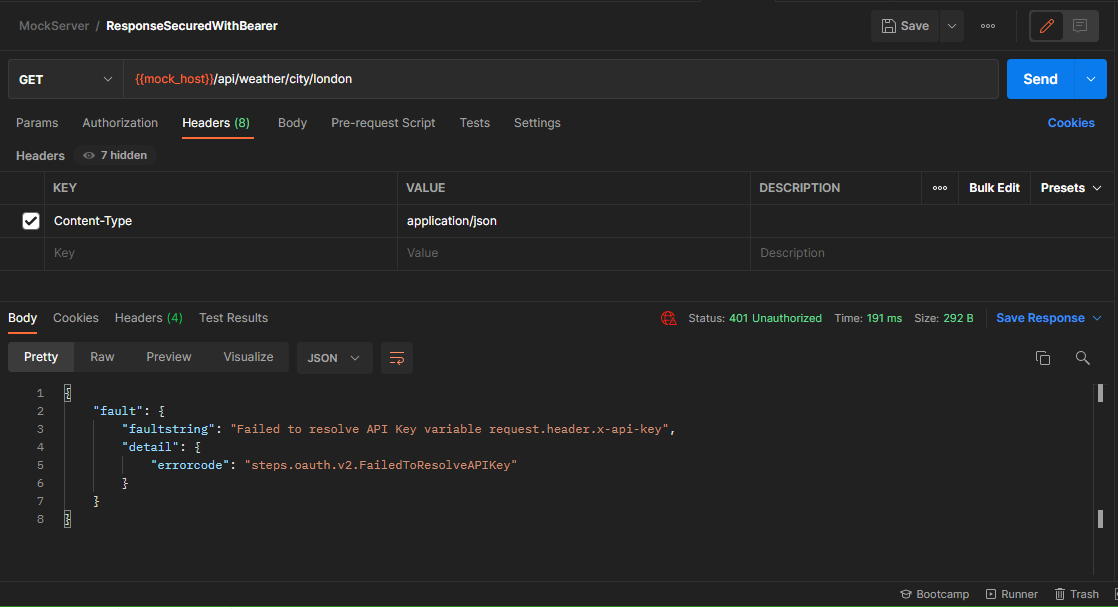Open the Authorization tab

pyautogui.click(x=120, y=123)
